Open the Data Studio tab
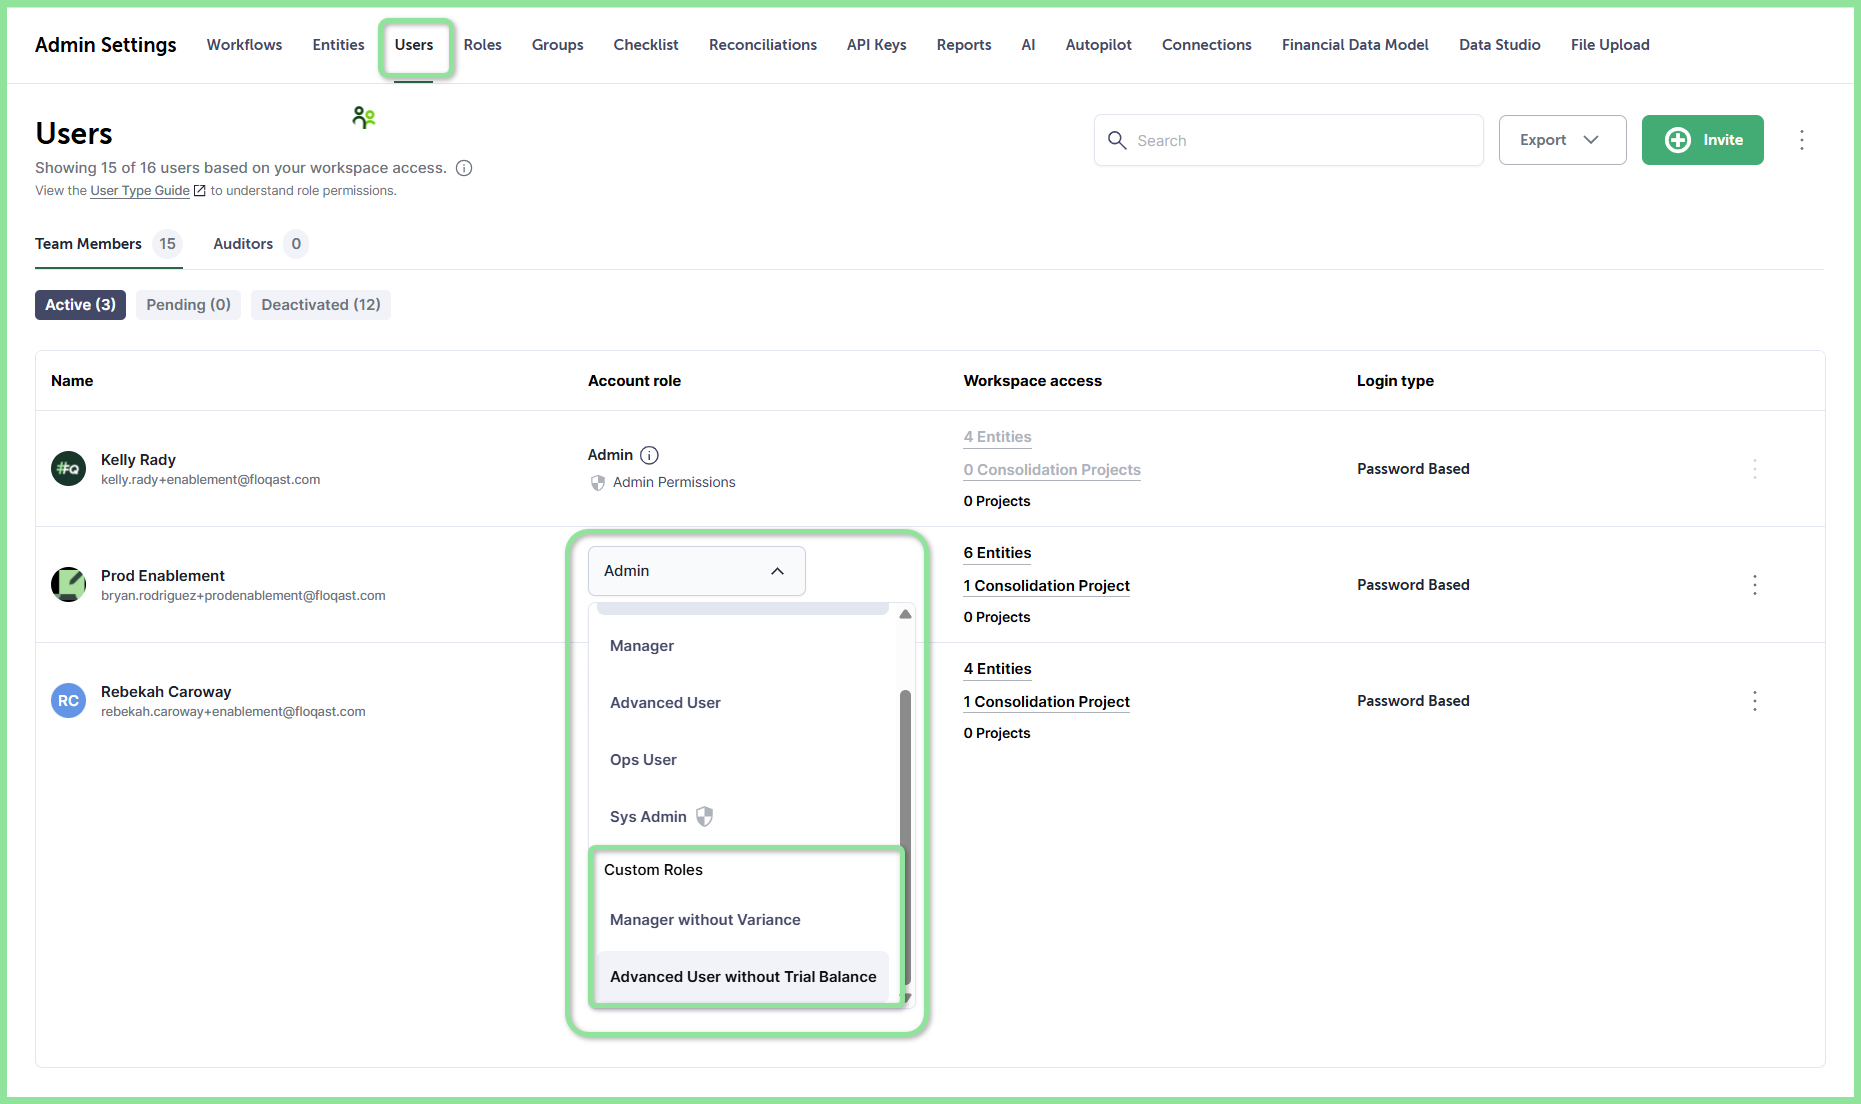The image size is (1861, 1104). pos(1499,45)
